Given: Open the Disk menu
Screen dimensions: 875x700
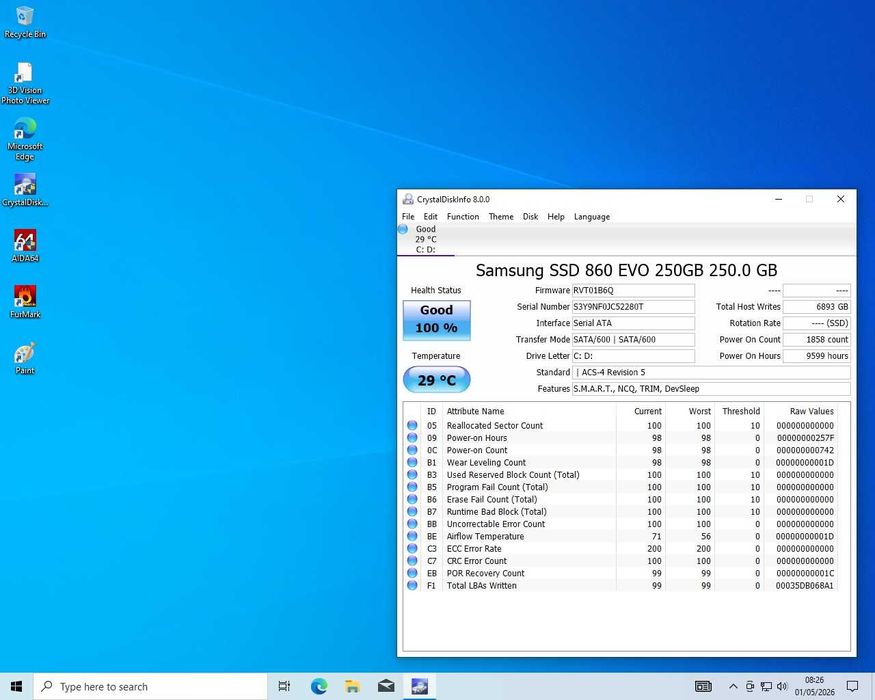Looking at the screenshot, I should tap(530, 217).
